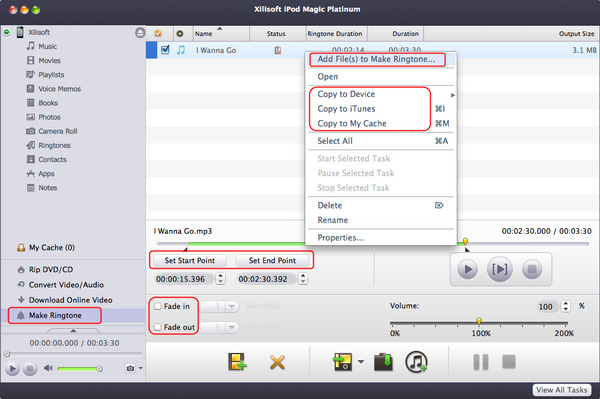The image size is (600, 399).
Task: Click the volume percent stepper arrows
Action: click(566, 306)
